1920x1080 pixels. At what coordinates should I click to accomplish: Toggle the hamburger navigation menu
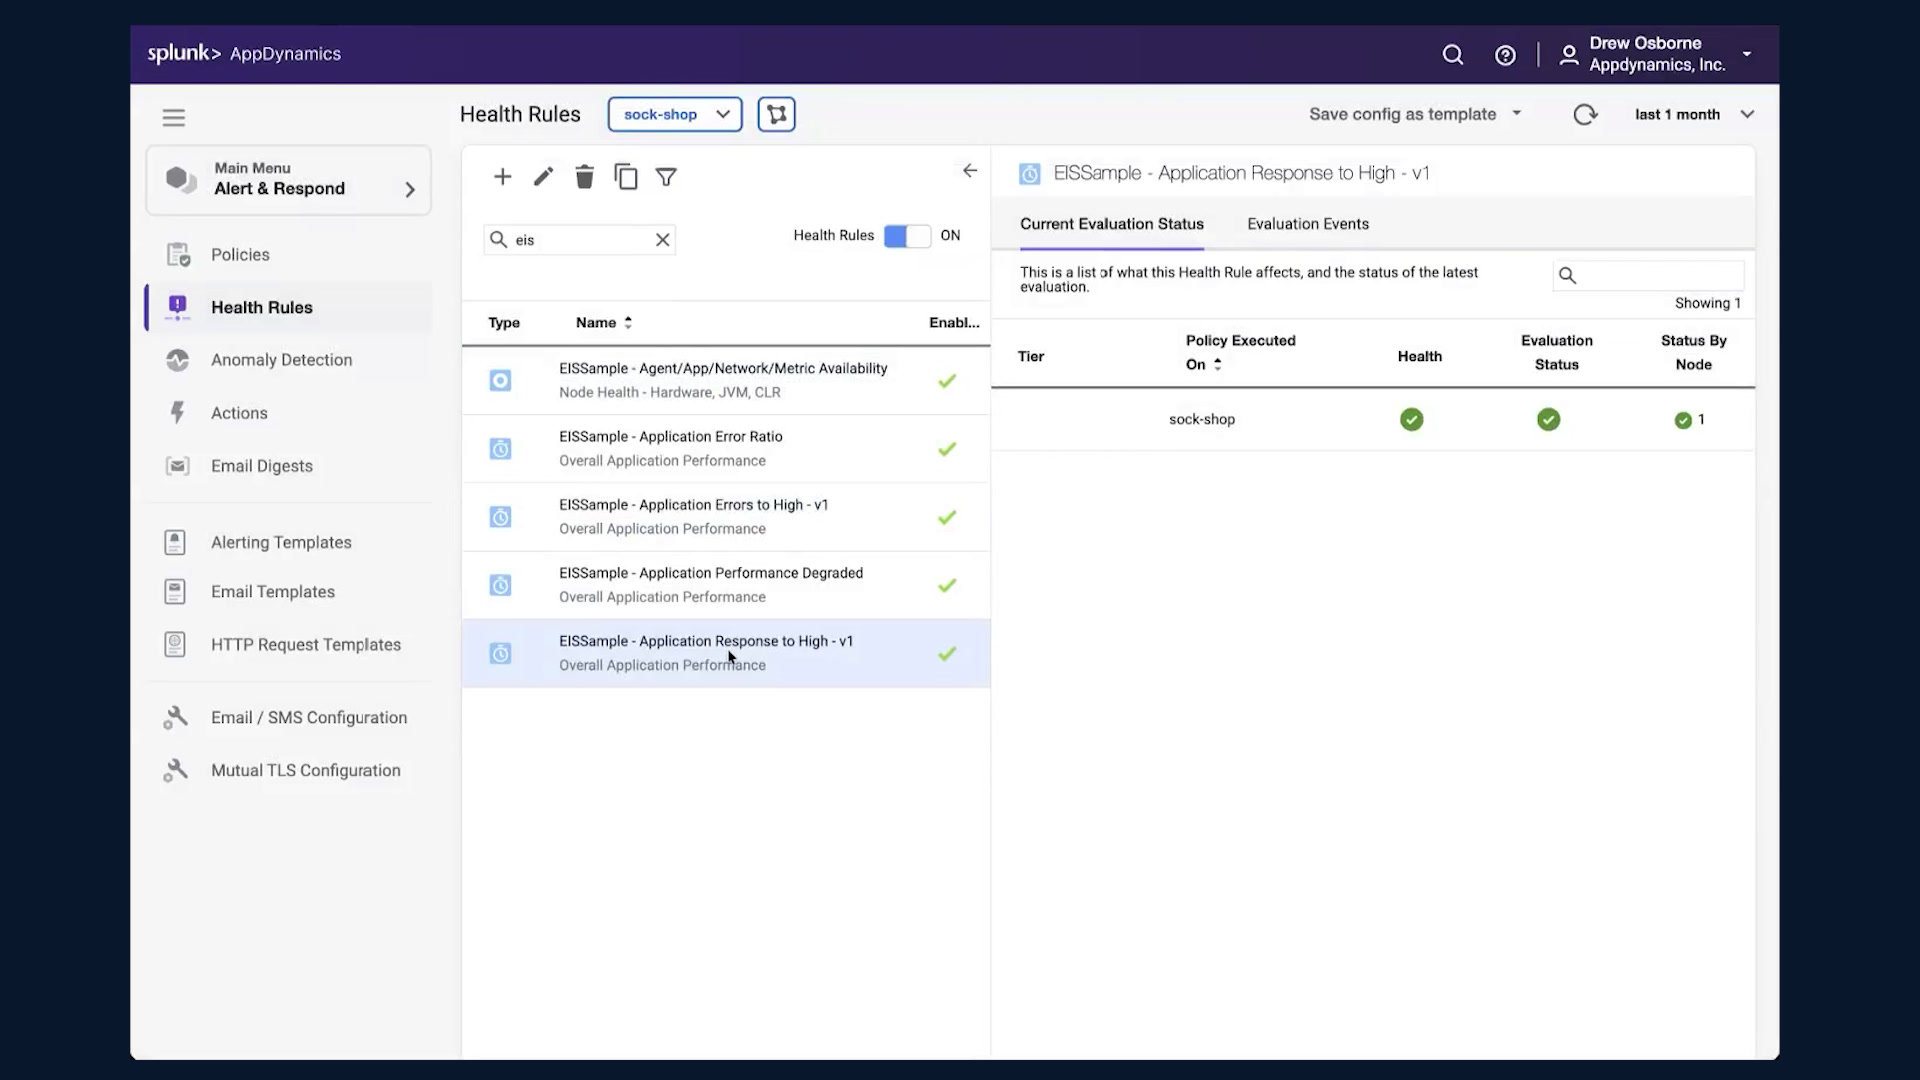coord(174,118)
